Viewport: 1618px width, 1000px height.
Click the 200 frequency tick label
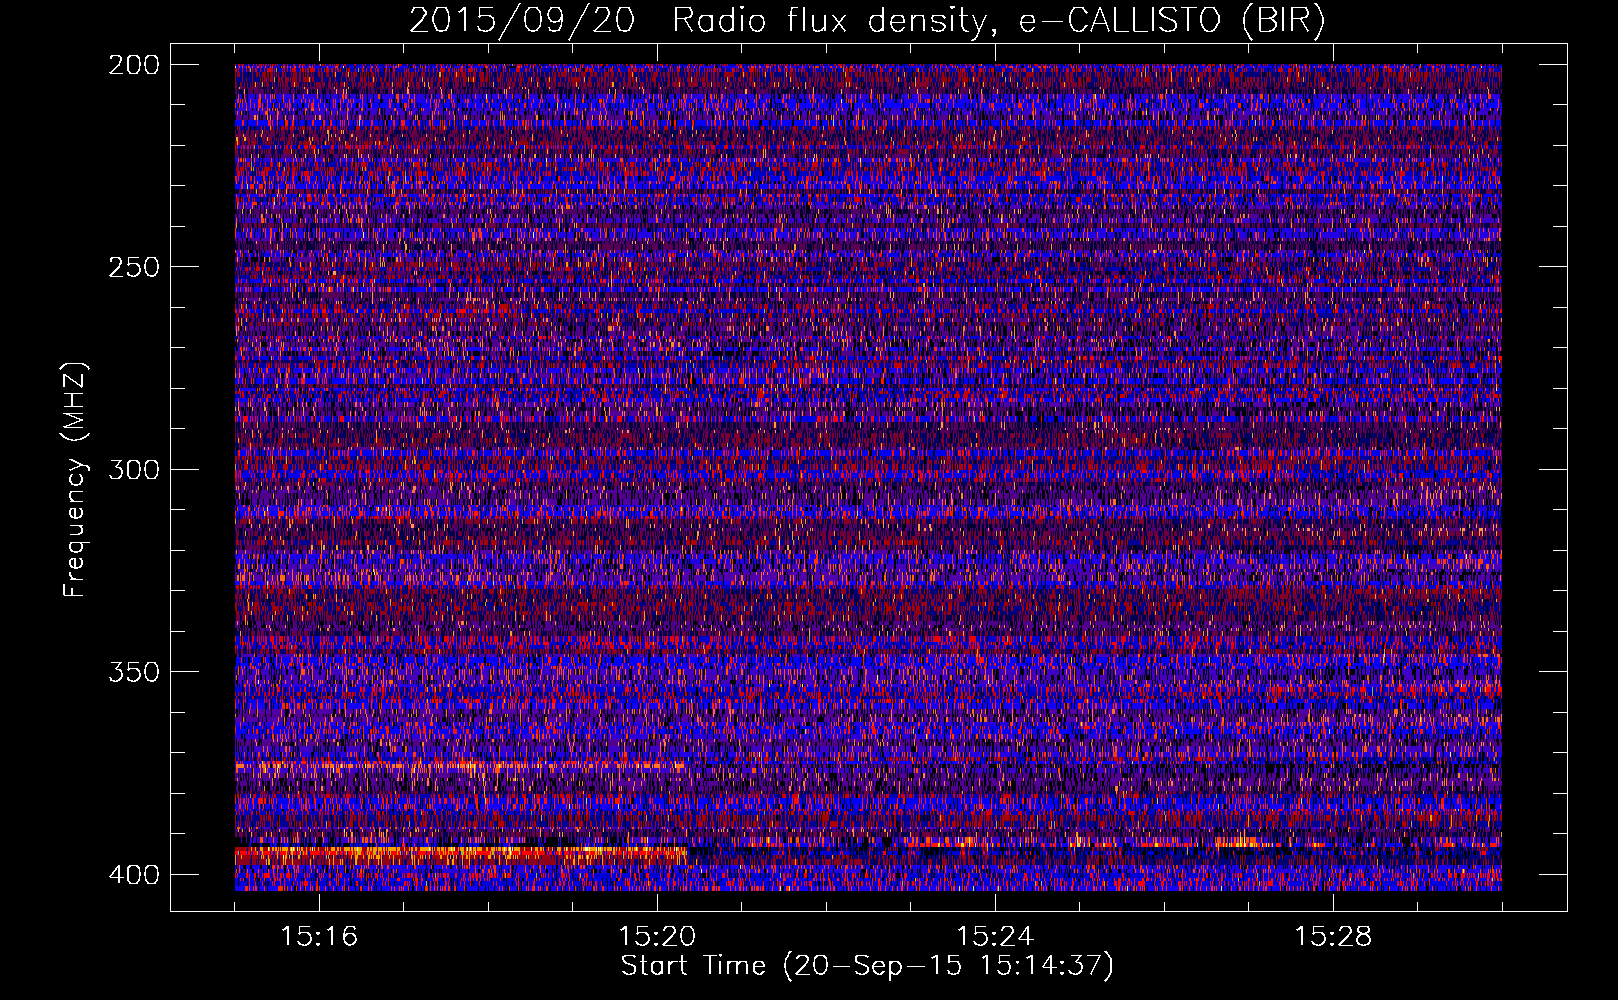(x=133, y=65)
